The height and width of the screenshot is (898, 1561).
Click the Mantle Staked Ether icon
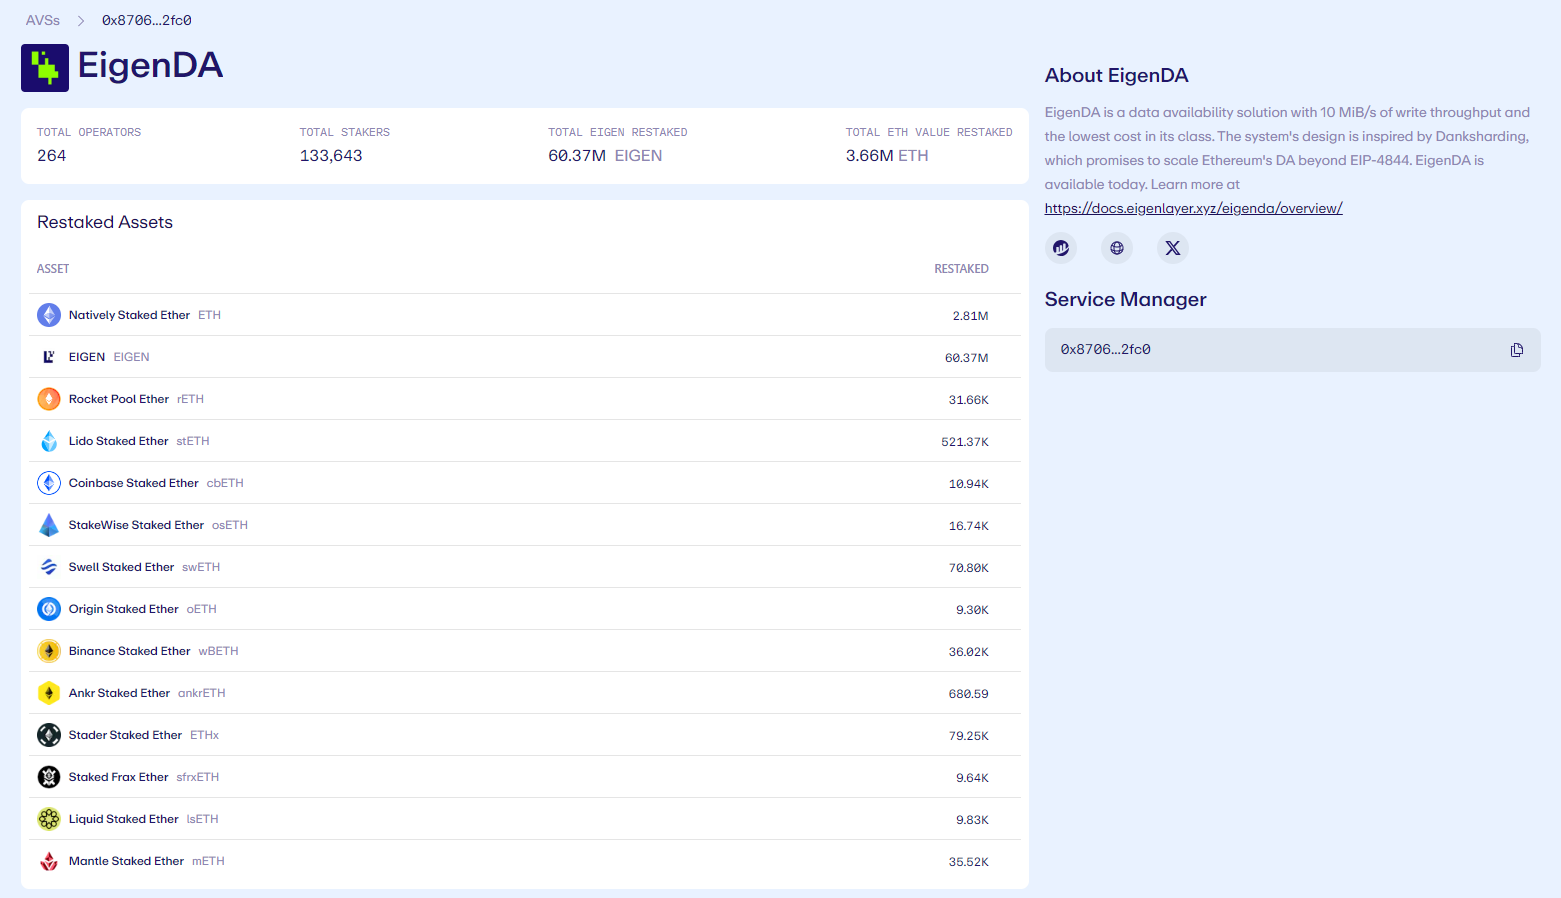[x=49, y=861]
